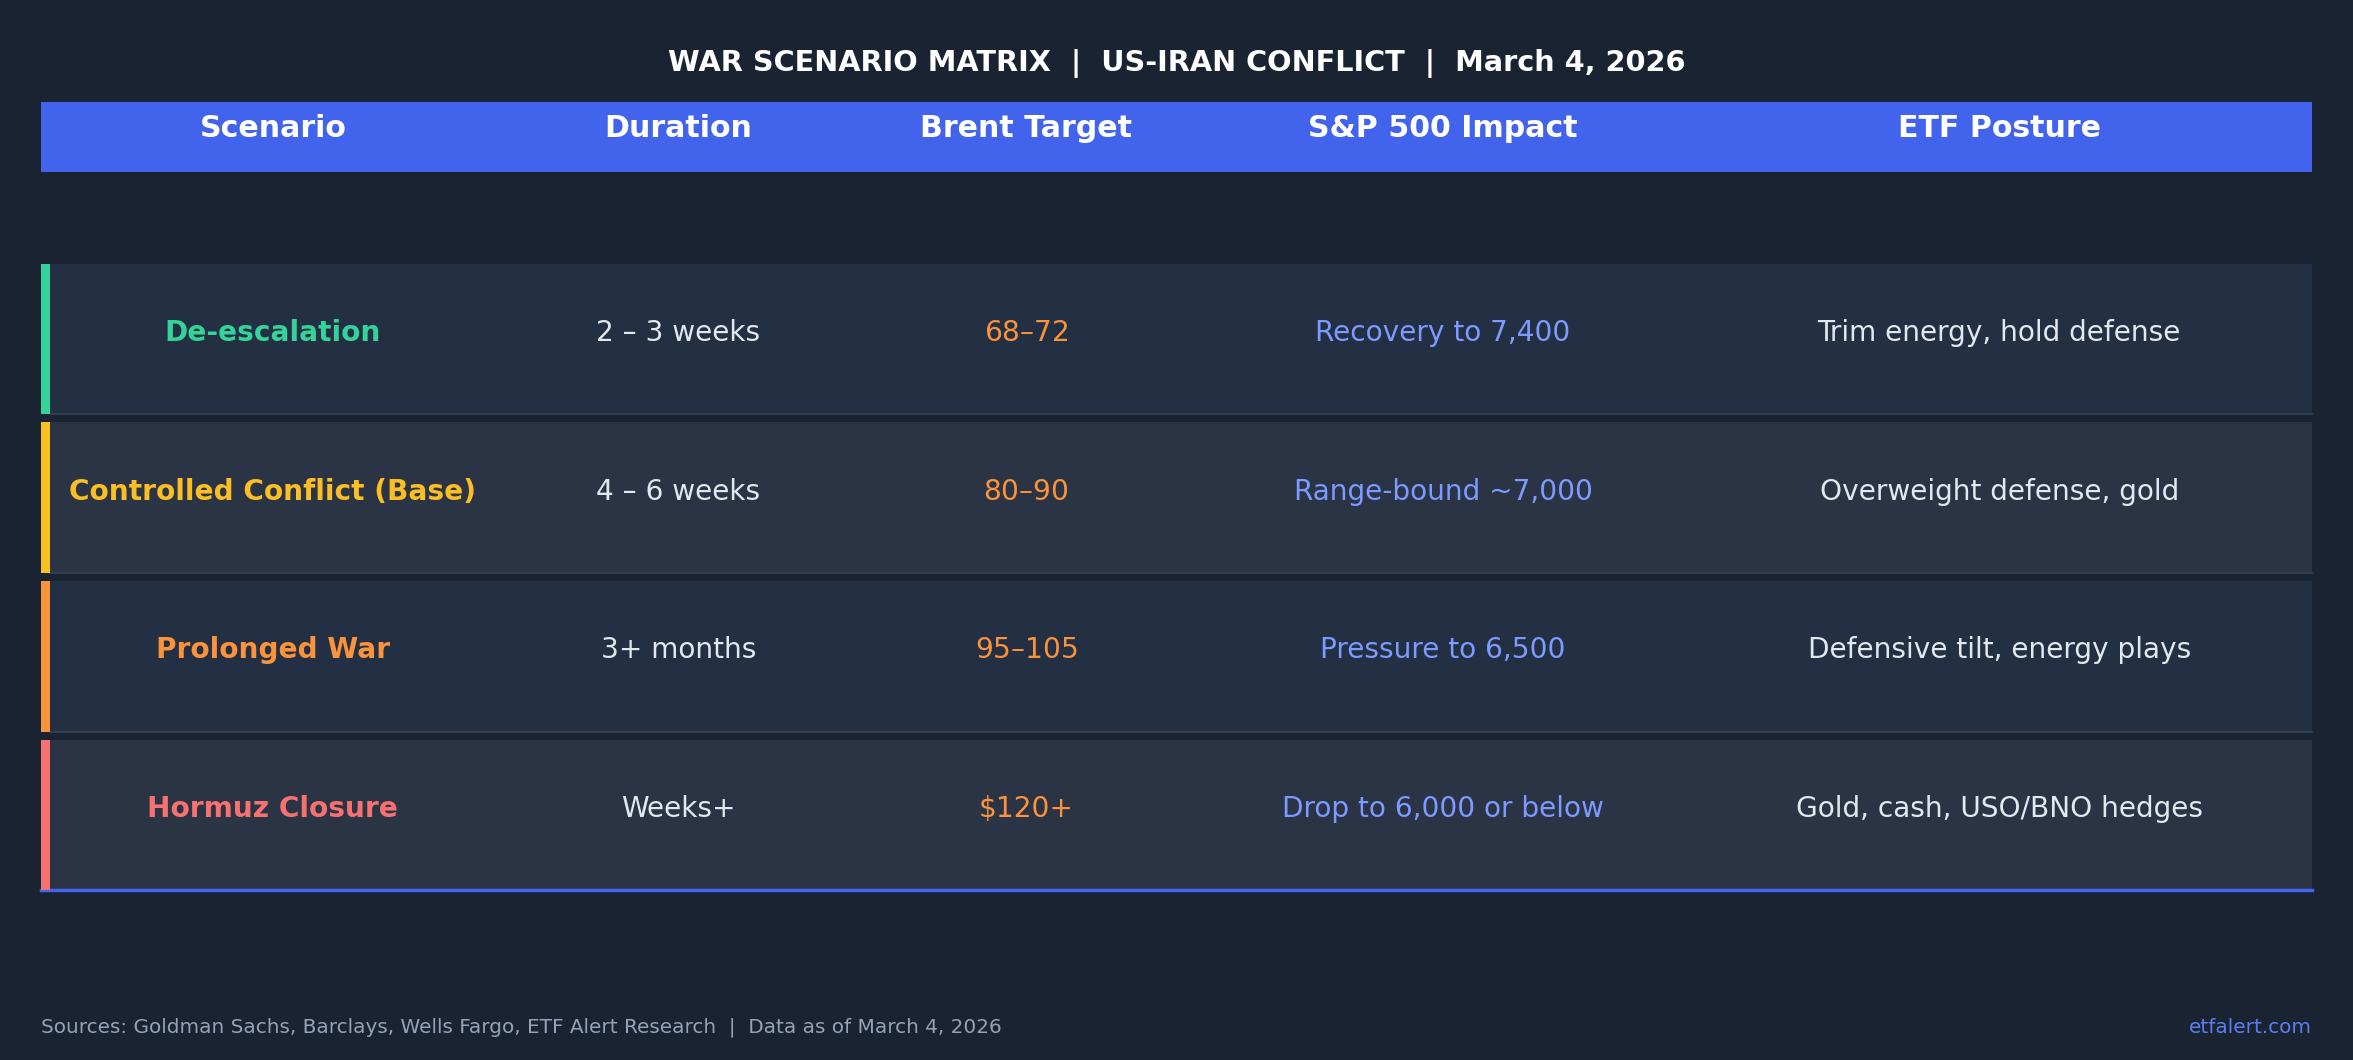Select the Drop to 6,000 or below cell
Screen dimensions: 2353x1060
click(x=1442, y=808)
